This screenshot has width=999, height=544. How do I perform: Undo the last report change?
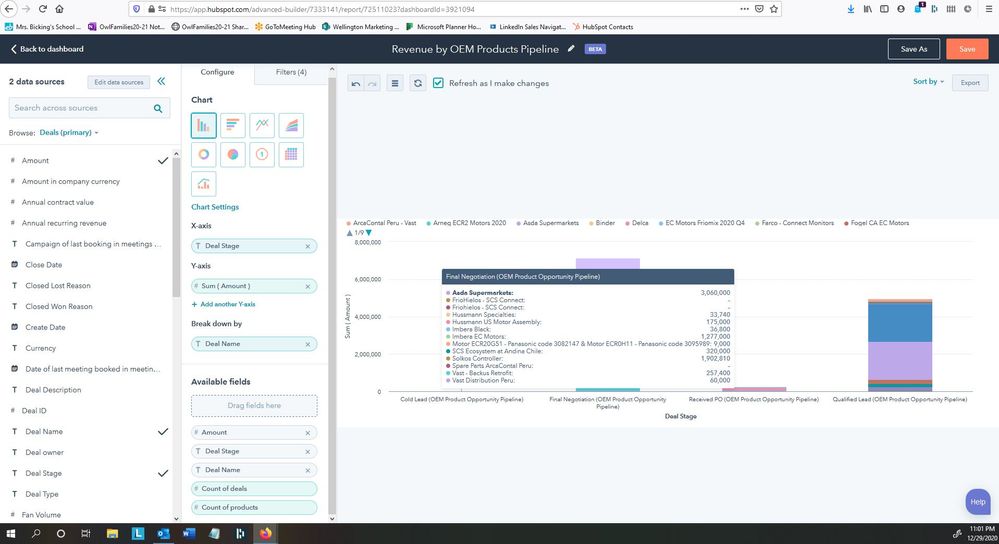pyautogui.click(x=356, y=83)
